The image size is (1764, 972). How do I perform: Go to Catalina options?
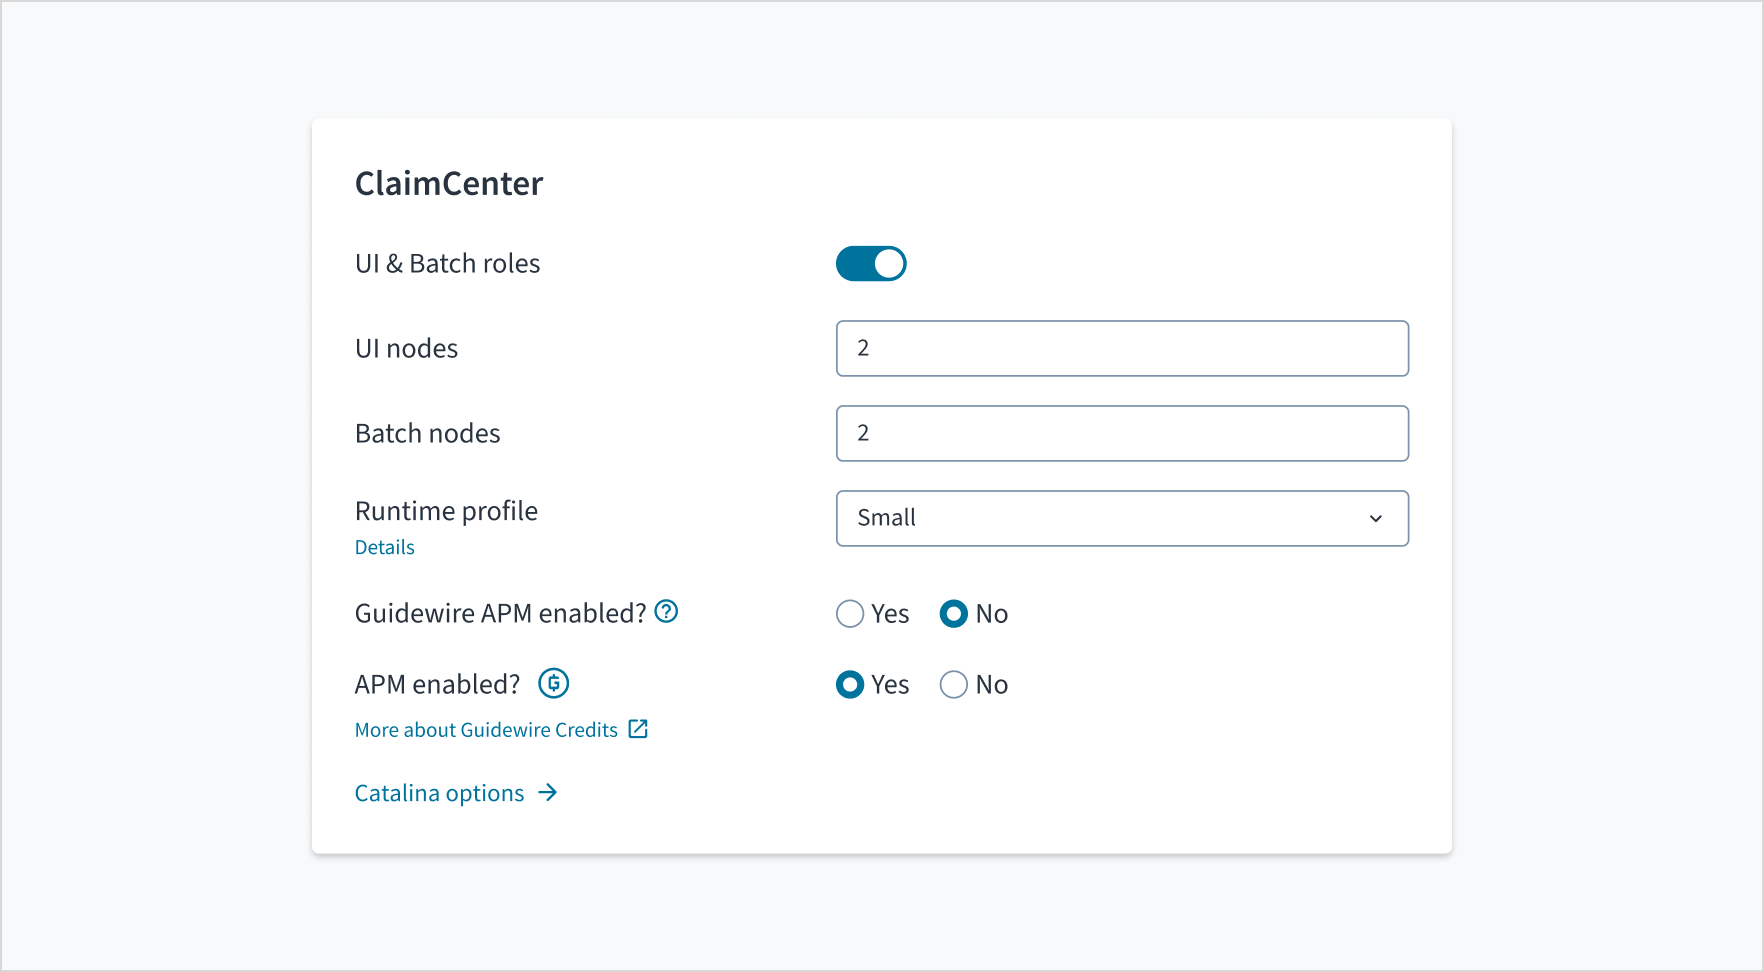440,793
